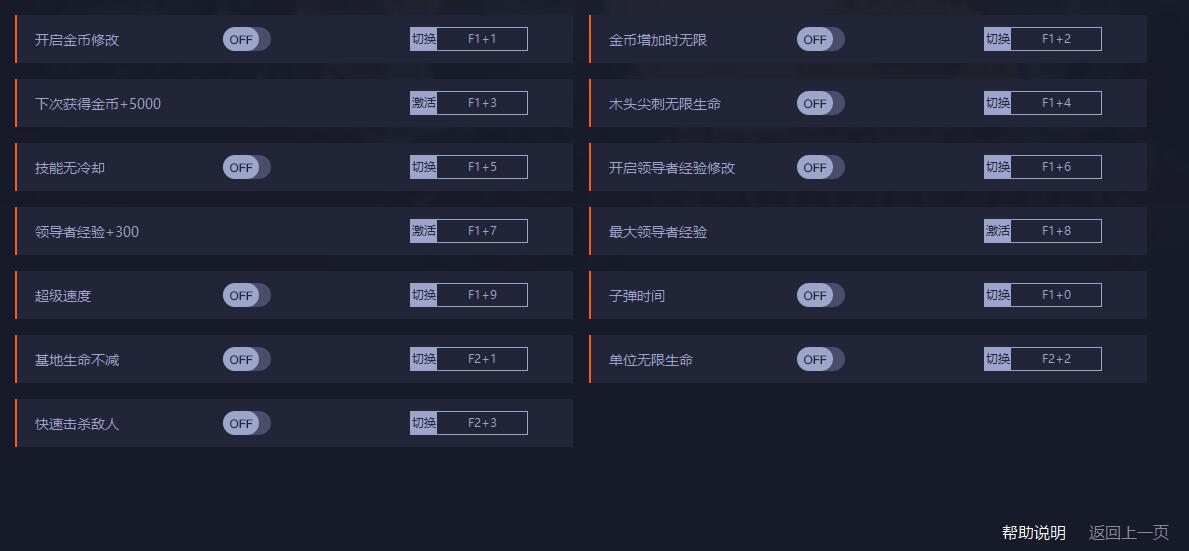Select the F1+4 hotkey box
The height and width of the screenshot is (551, 1189).
point(1056,103)
